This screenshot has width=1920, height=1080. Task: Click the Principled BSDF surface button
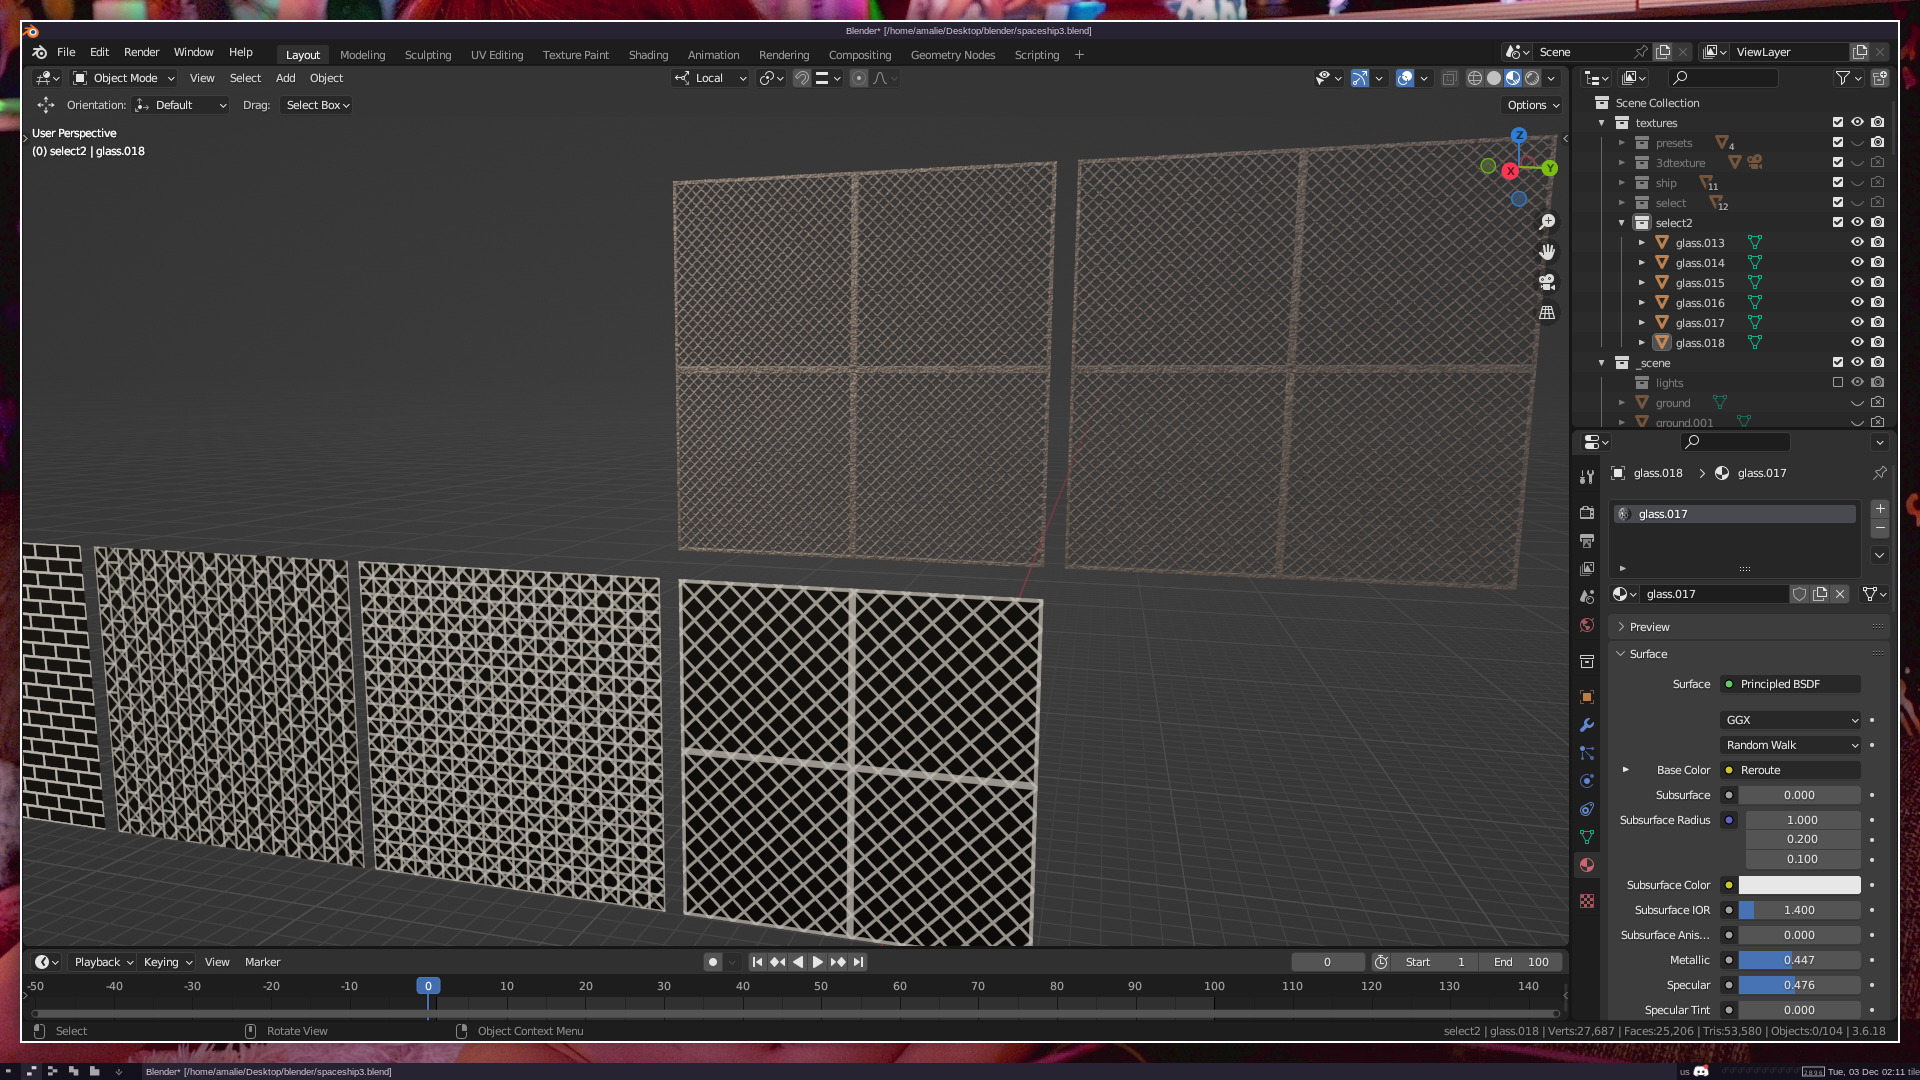(x=1790, y=684)
